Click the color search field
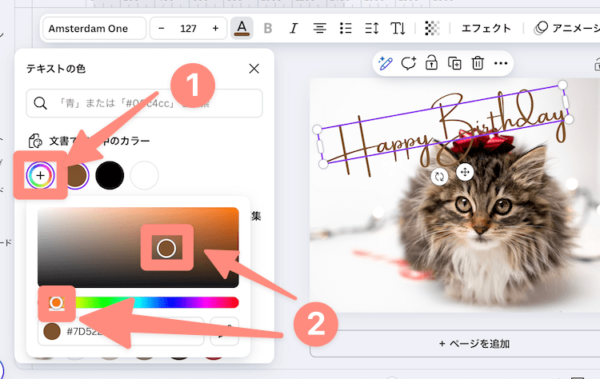Viewport: 600px width, 379px height. pos(144,103)
